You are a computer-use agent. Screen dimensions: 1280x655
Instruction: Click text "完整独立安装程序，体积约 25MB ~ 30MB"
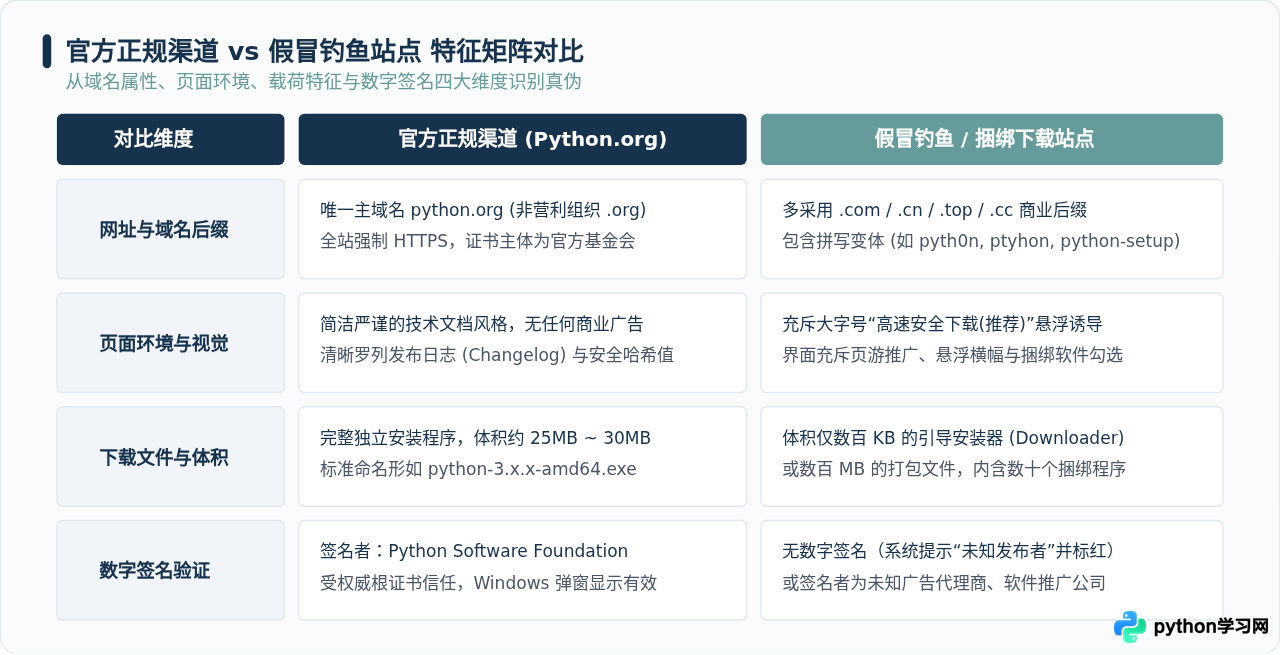tap(485, 438)
